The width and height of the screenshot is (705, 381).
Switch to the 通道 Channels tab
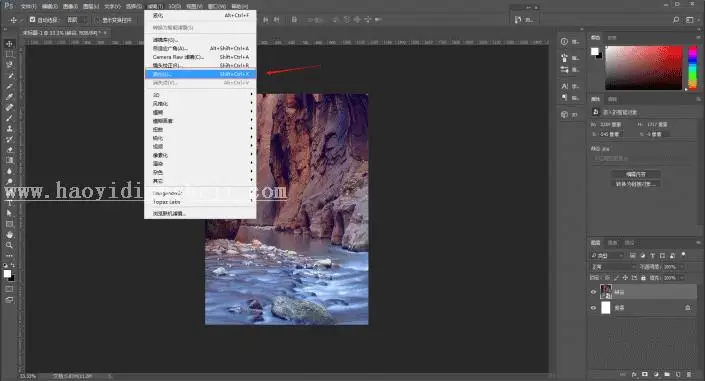click(612, 243)
